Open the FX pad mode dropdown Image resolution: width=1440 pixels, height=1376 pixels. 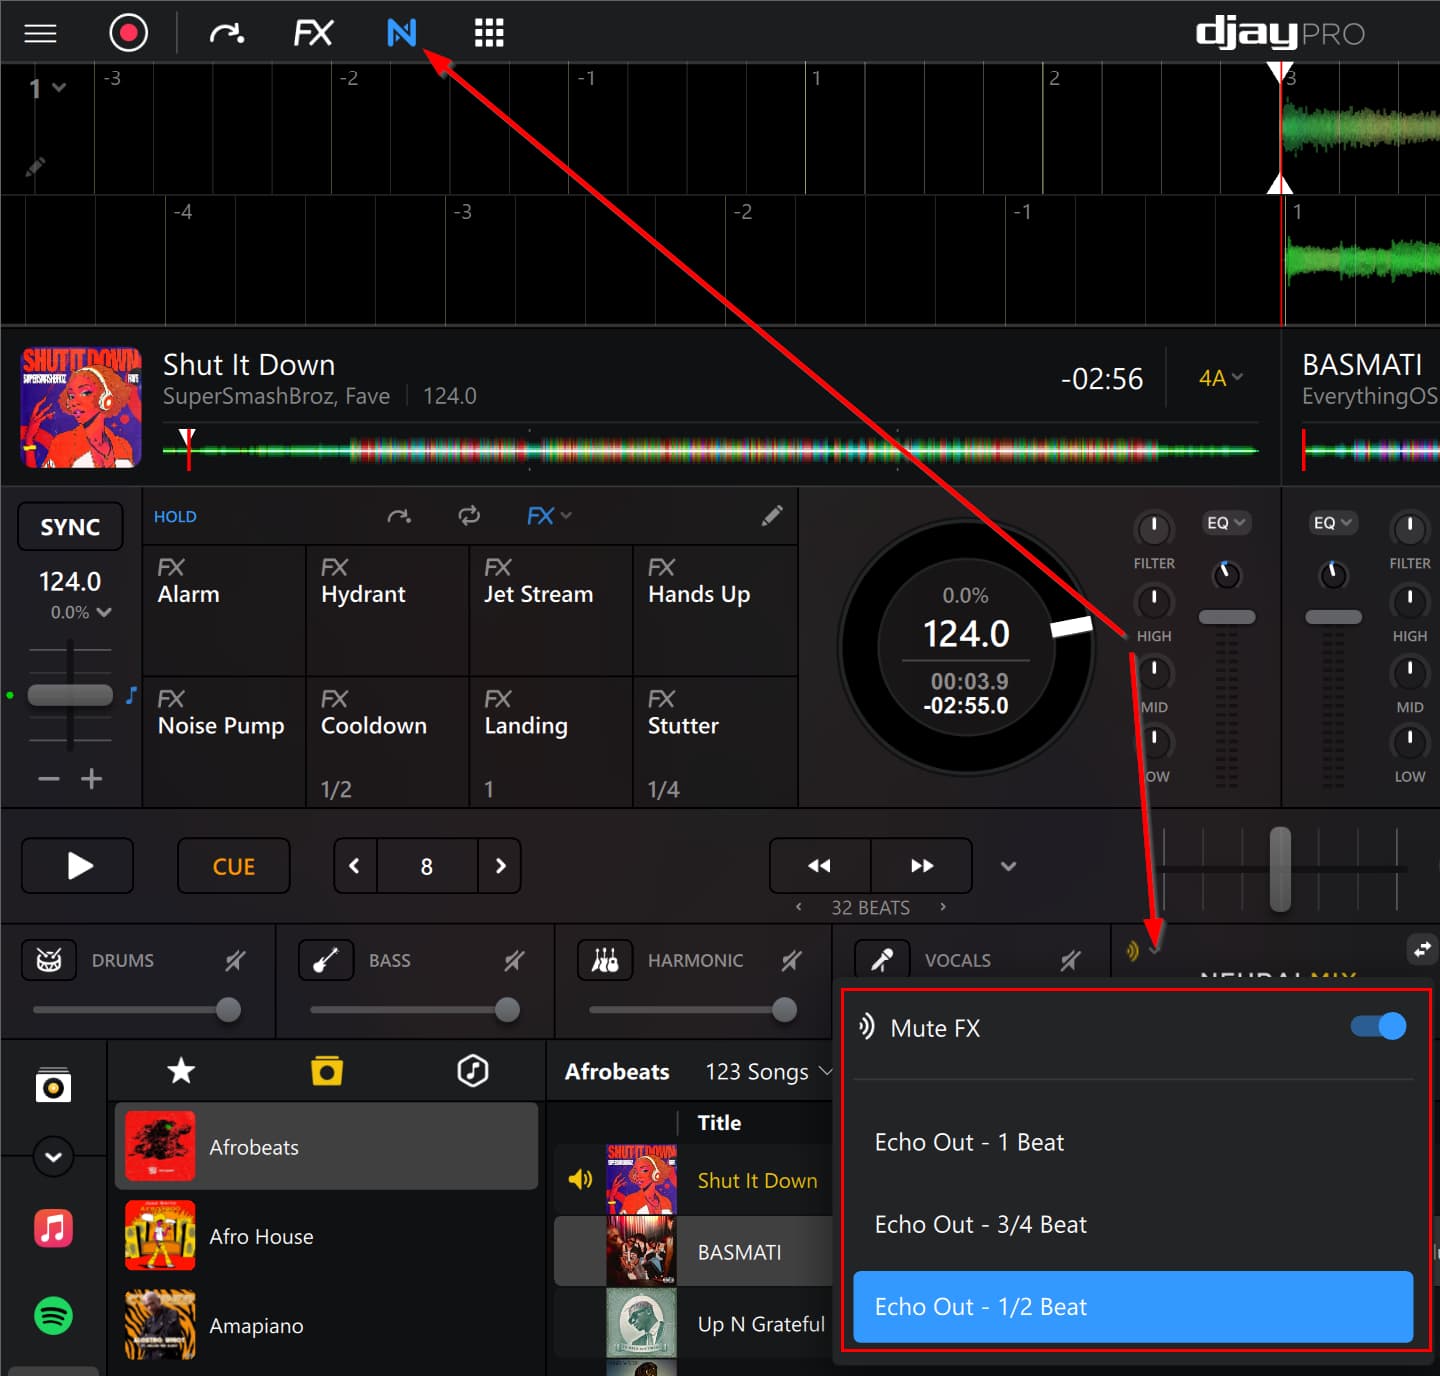click(548, 516)
